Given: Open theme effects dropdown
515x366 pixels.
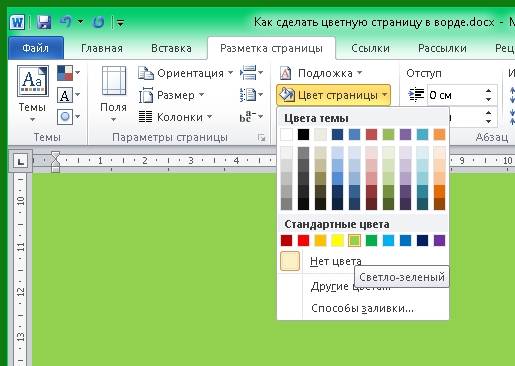Looking at the screenshot, I should [x=68, y=117].
